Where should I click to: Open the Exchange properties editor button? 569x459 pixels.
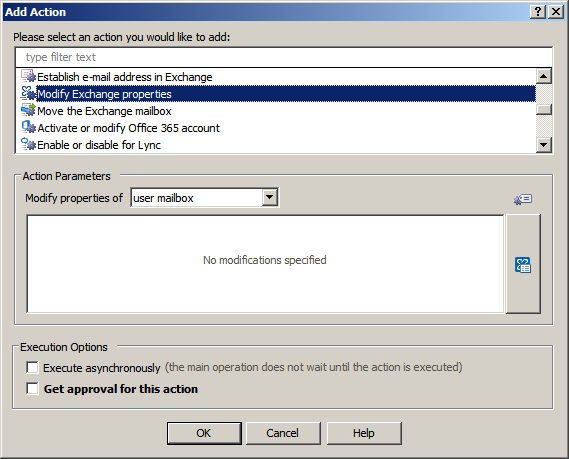(523, 264)
